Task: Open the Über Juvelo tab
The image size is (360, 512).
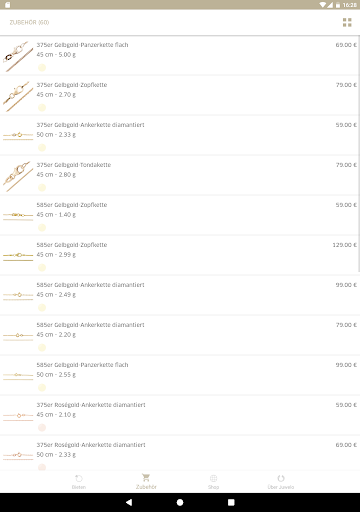Action: 281,482
